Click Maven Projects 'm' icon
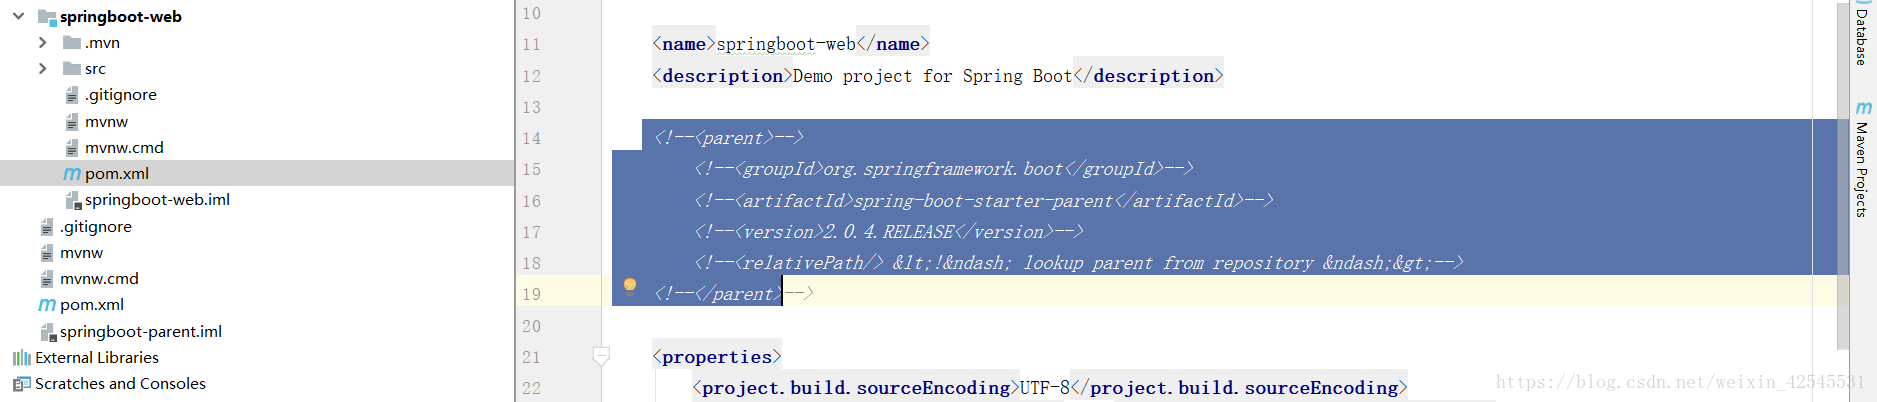The width and height of the screenshot is (1877, 402). pyautogui.click(x=1863, y=107)
